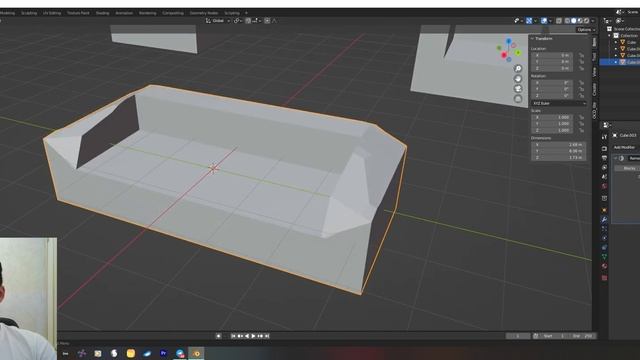
Task: Switch to the UV Editing workspace tab
Action: pyautogui.click(x=52, y=13)
